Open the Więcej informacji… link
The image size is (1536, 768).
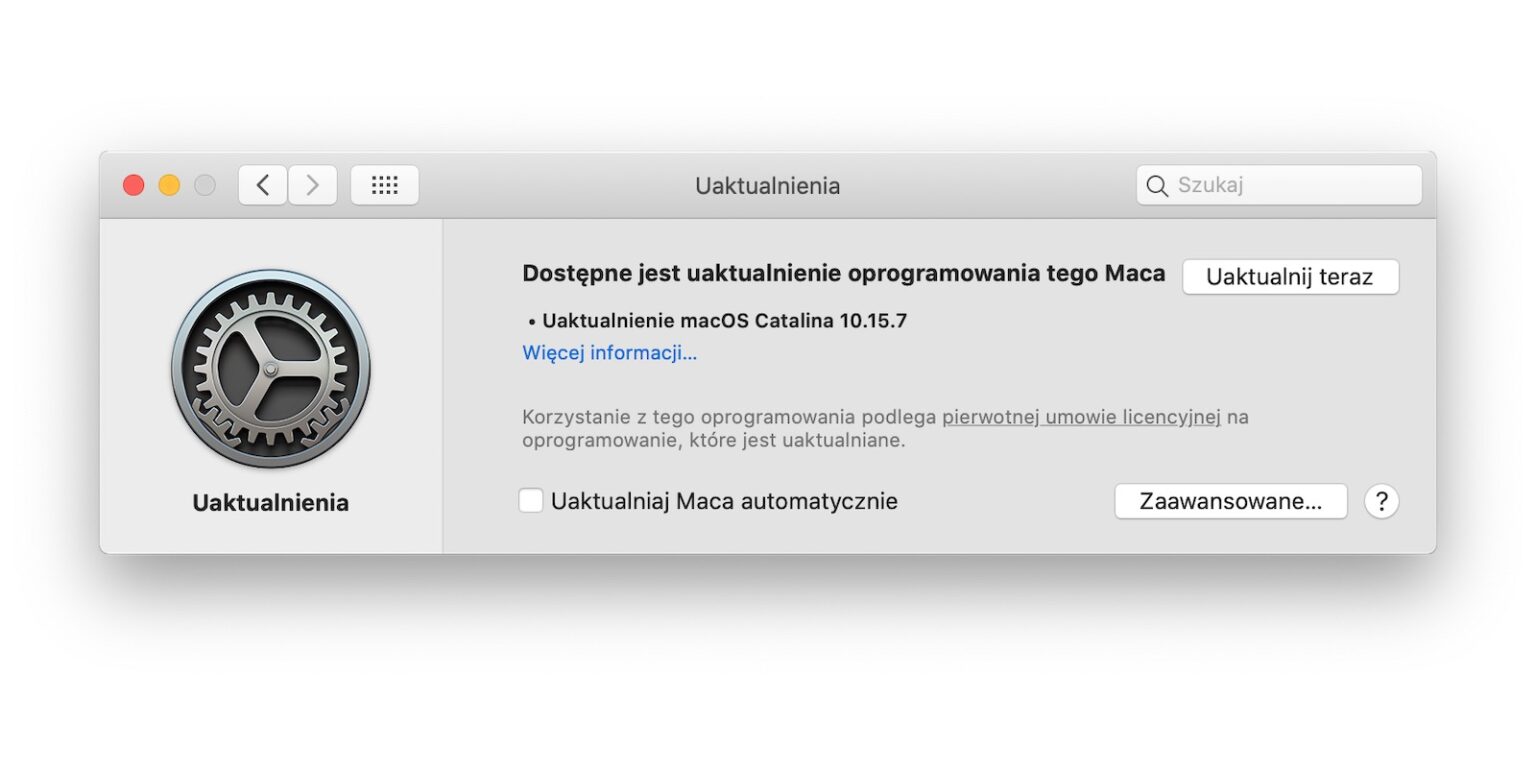point(609,353)
